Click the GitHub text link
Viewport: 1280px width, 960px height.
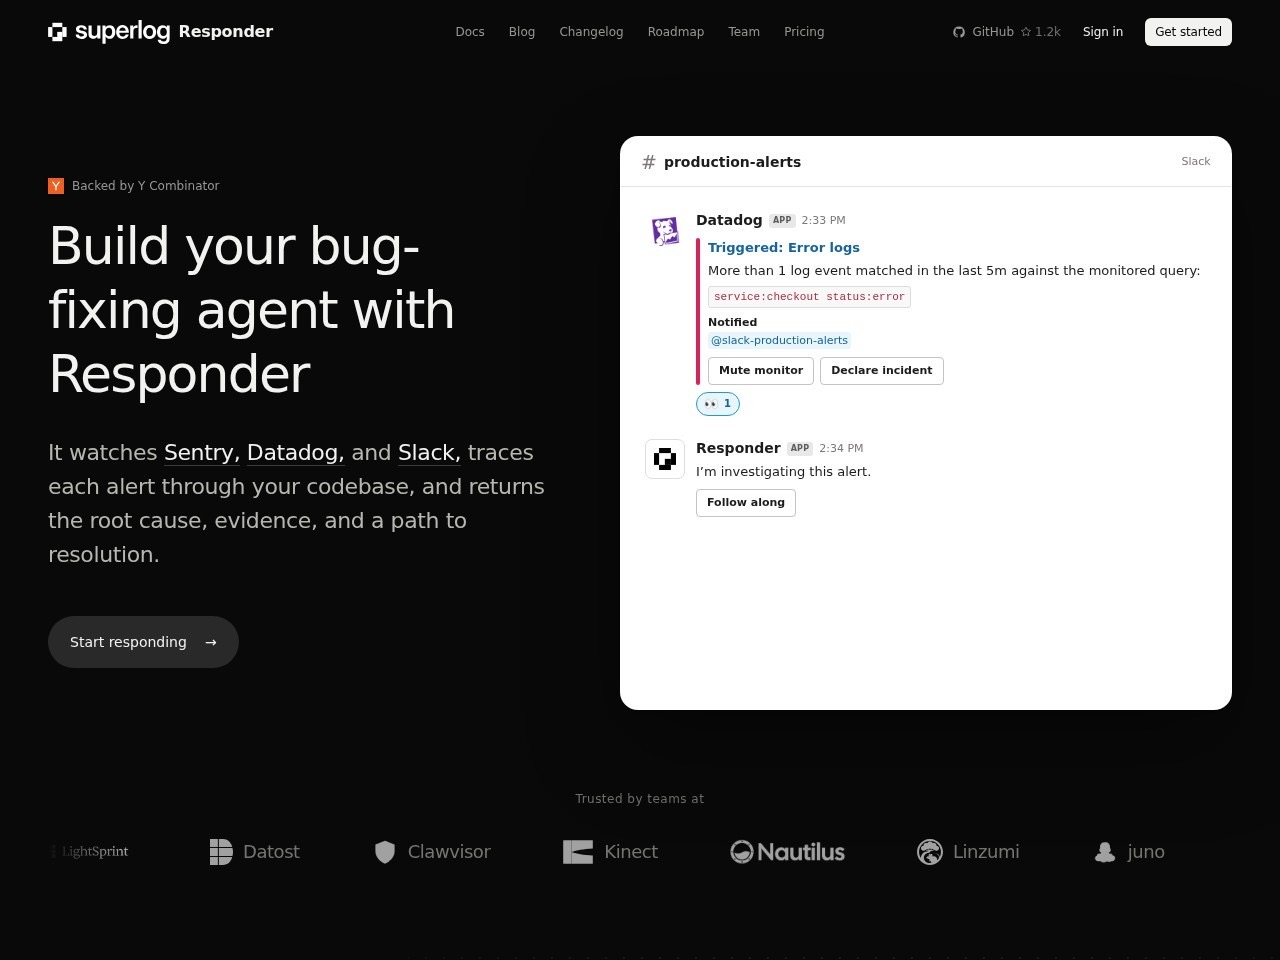993,32
